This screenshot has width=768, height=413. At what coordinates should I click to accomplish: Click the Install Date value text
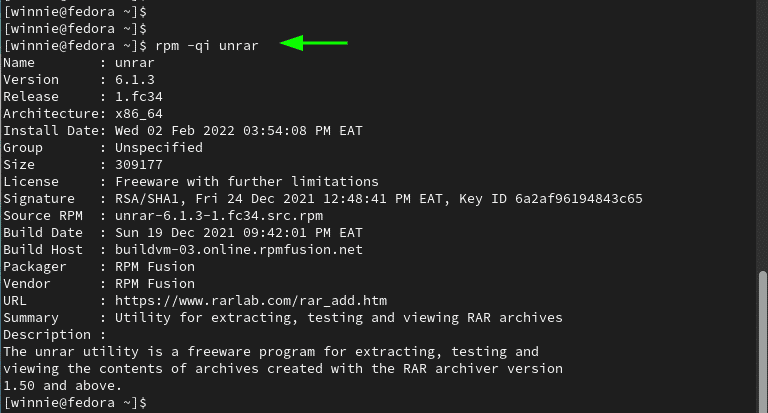point(239,131)
